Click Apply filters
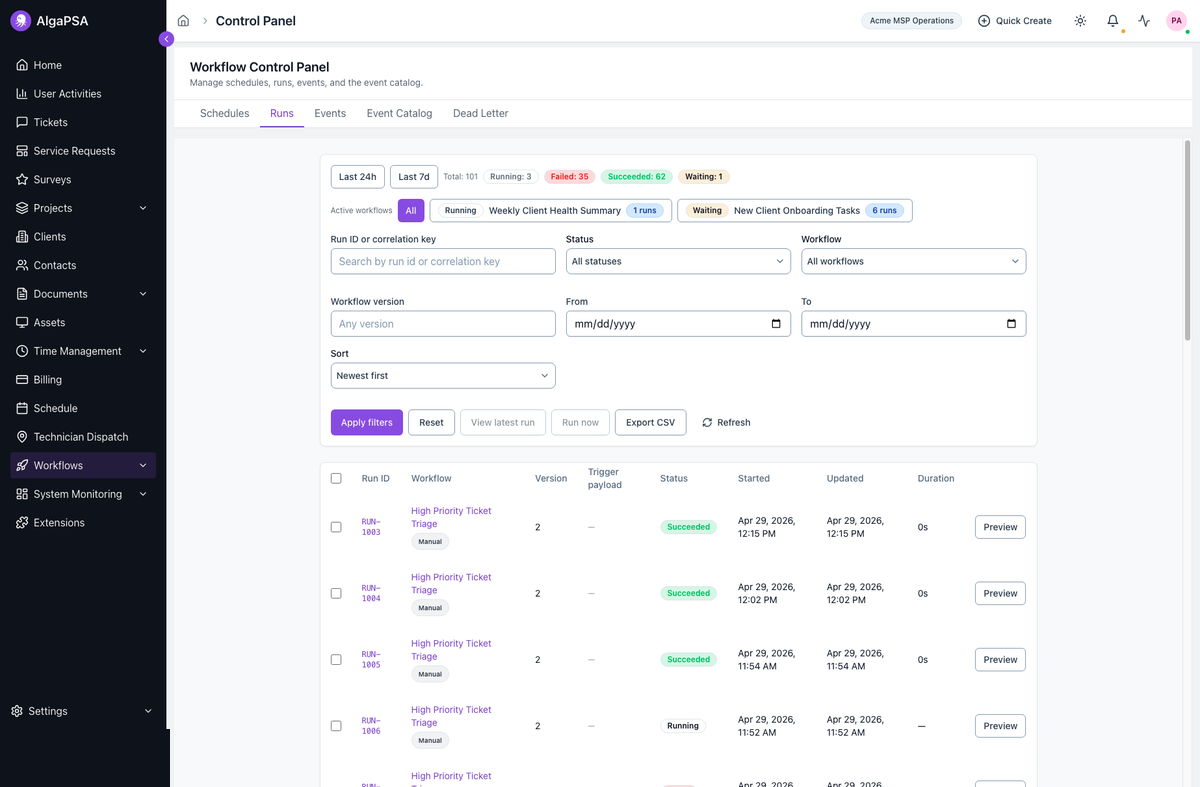Viewport: 1200px width, 787px height. 367,423
